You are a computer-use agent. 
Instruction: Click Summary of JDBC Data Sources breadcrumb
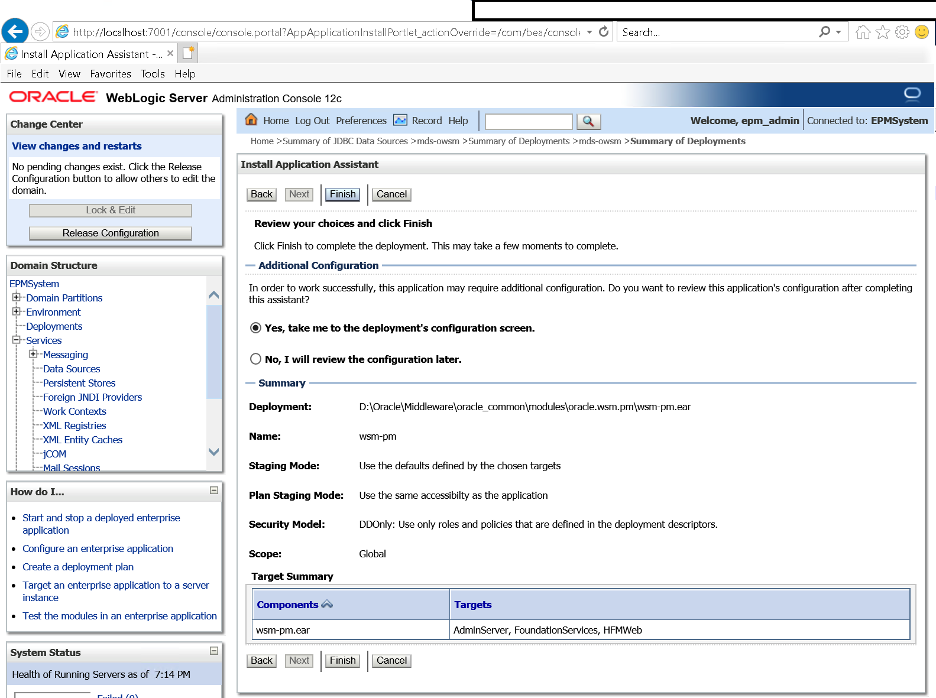pyautogui.click(x=345, y=141)
